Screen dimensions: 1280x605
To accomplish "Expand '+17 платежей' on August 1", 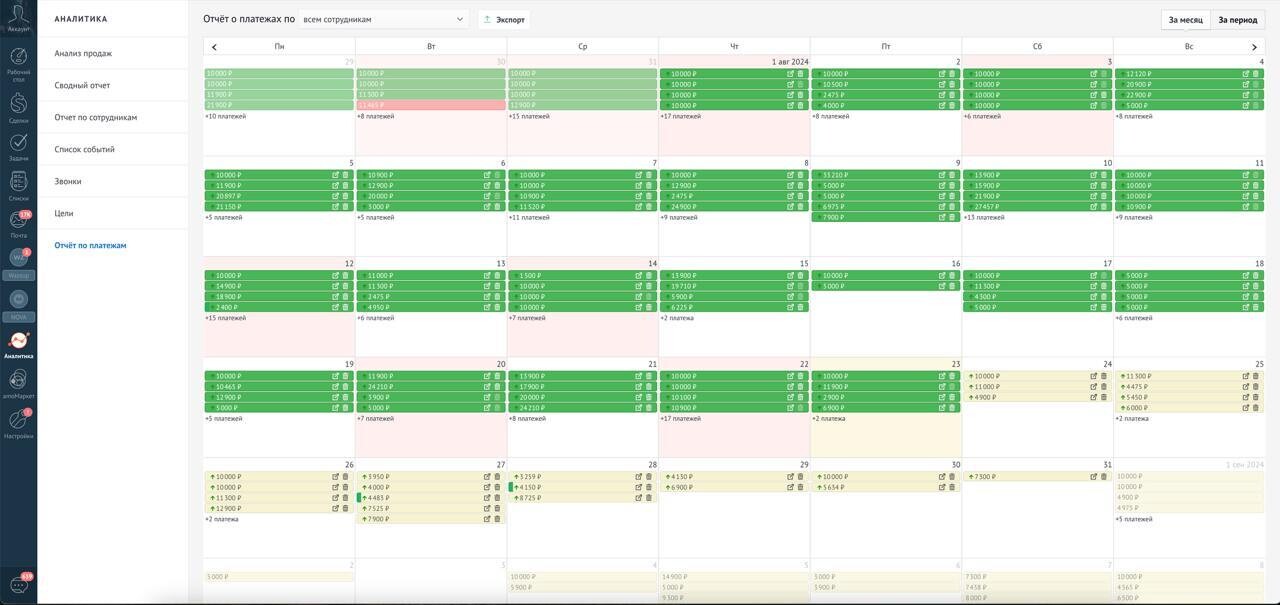I will (x=680, y=116).
